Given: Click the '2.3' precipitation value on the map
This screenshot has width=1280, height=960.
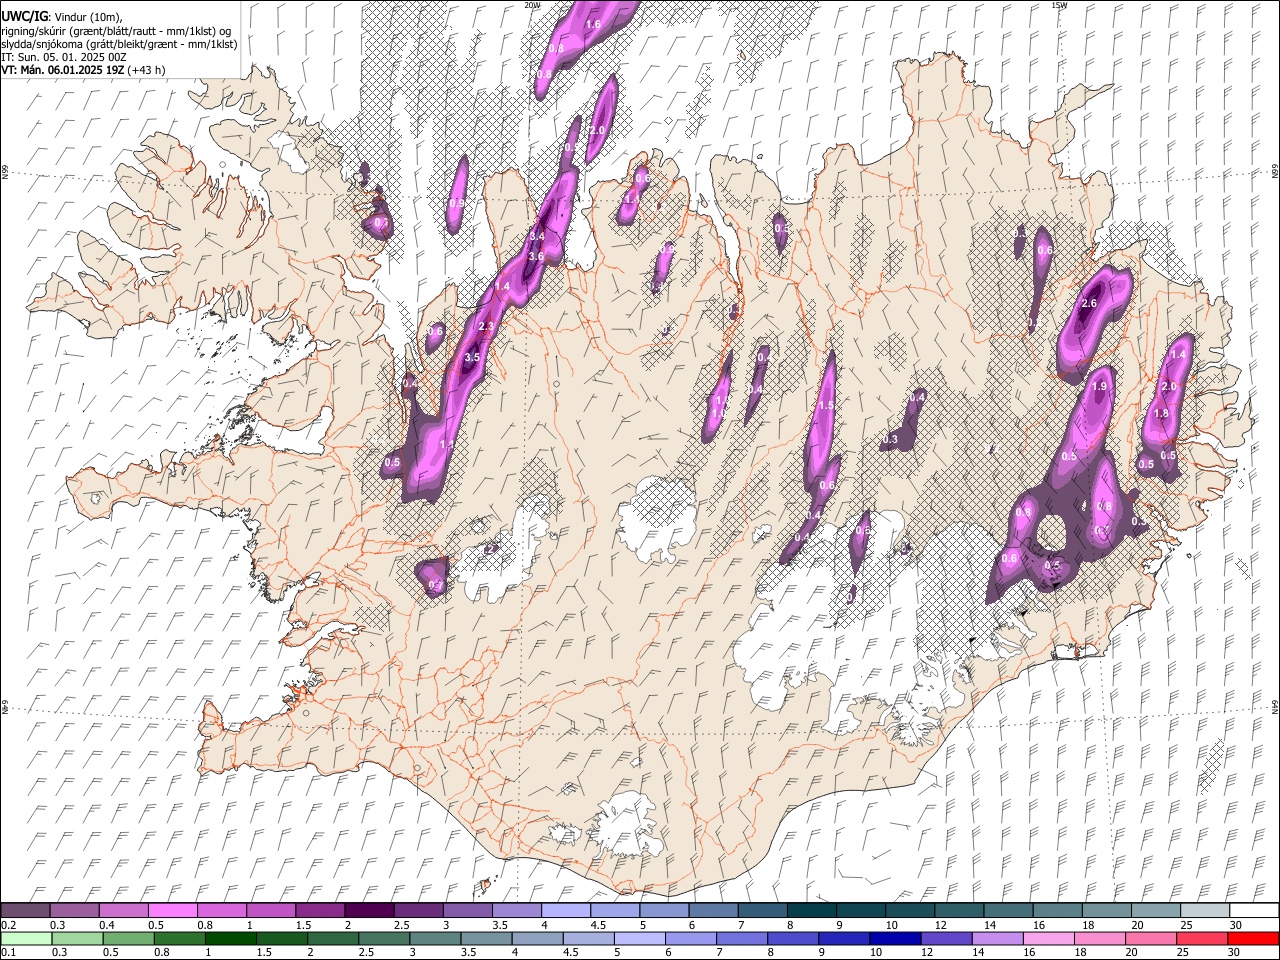Looking at the screenshot, I should click(x=487, y=327).
